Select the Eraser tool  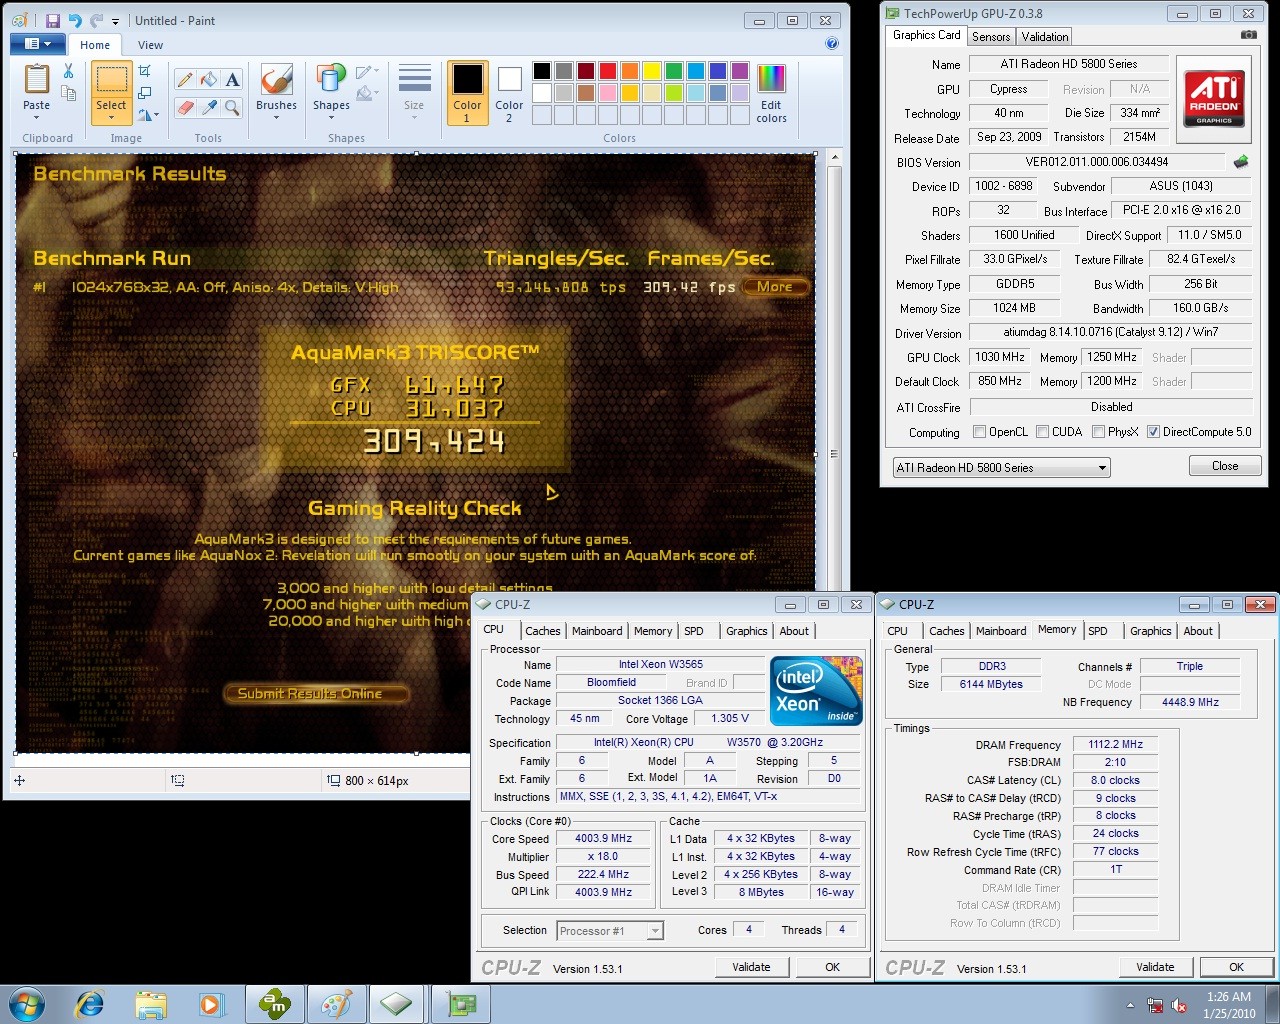[185, 107]
